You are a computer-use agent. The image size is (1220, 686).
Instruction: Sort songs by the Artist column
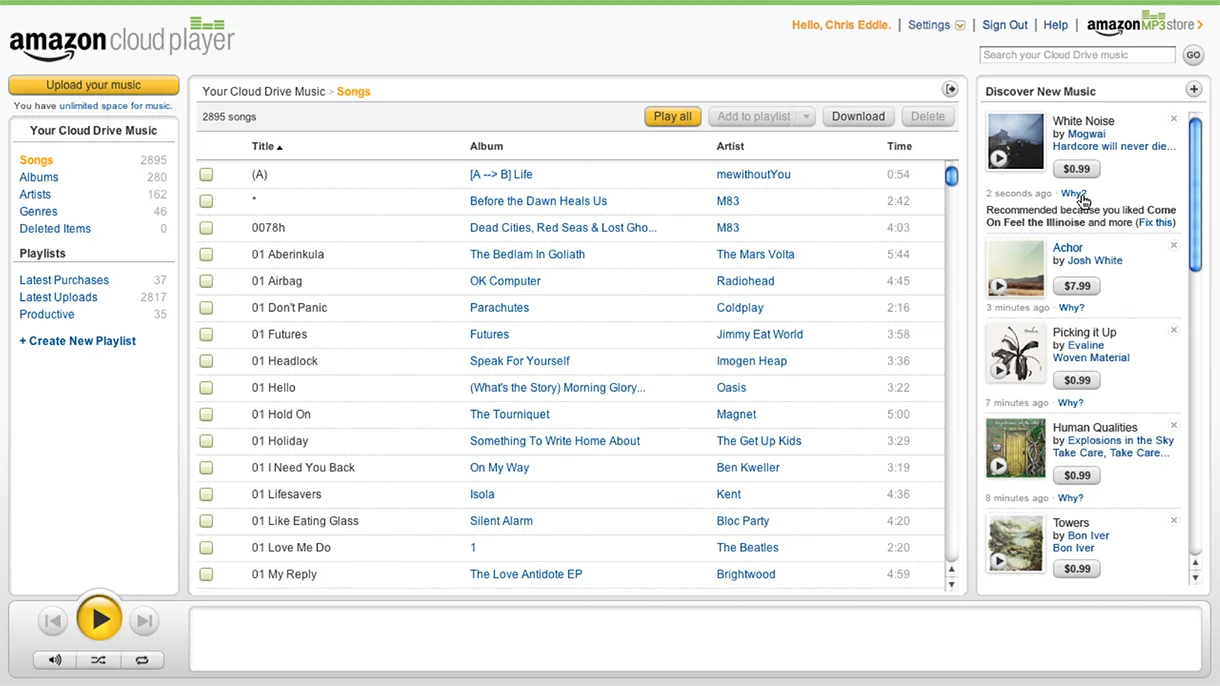(730, 146)
